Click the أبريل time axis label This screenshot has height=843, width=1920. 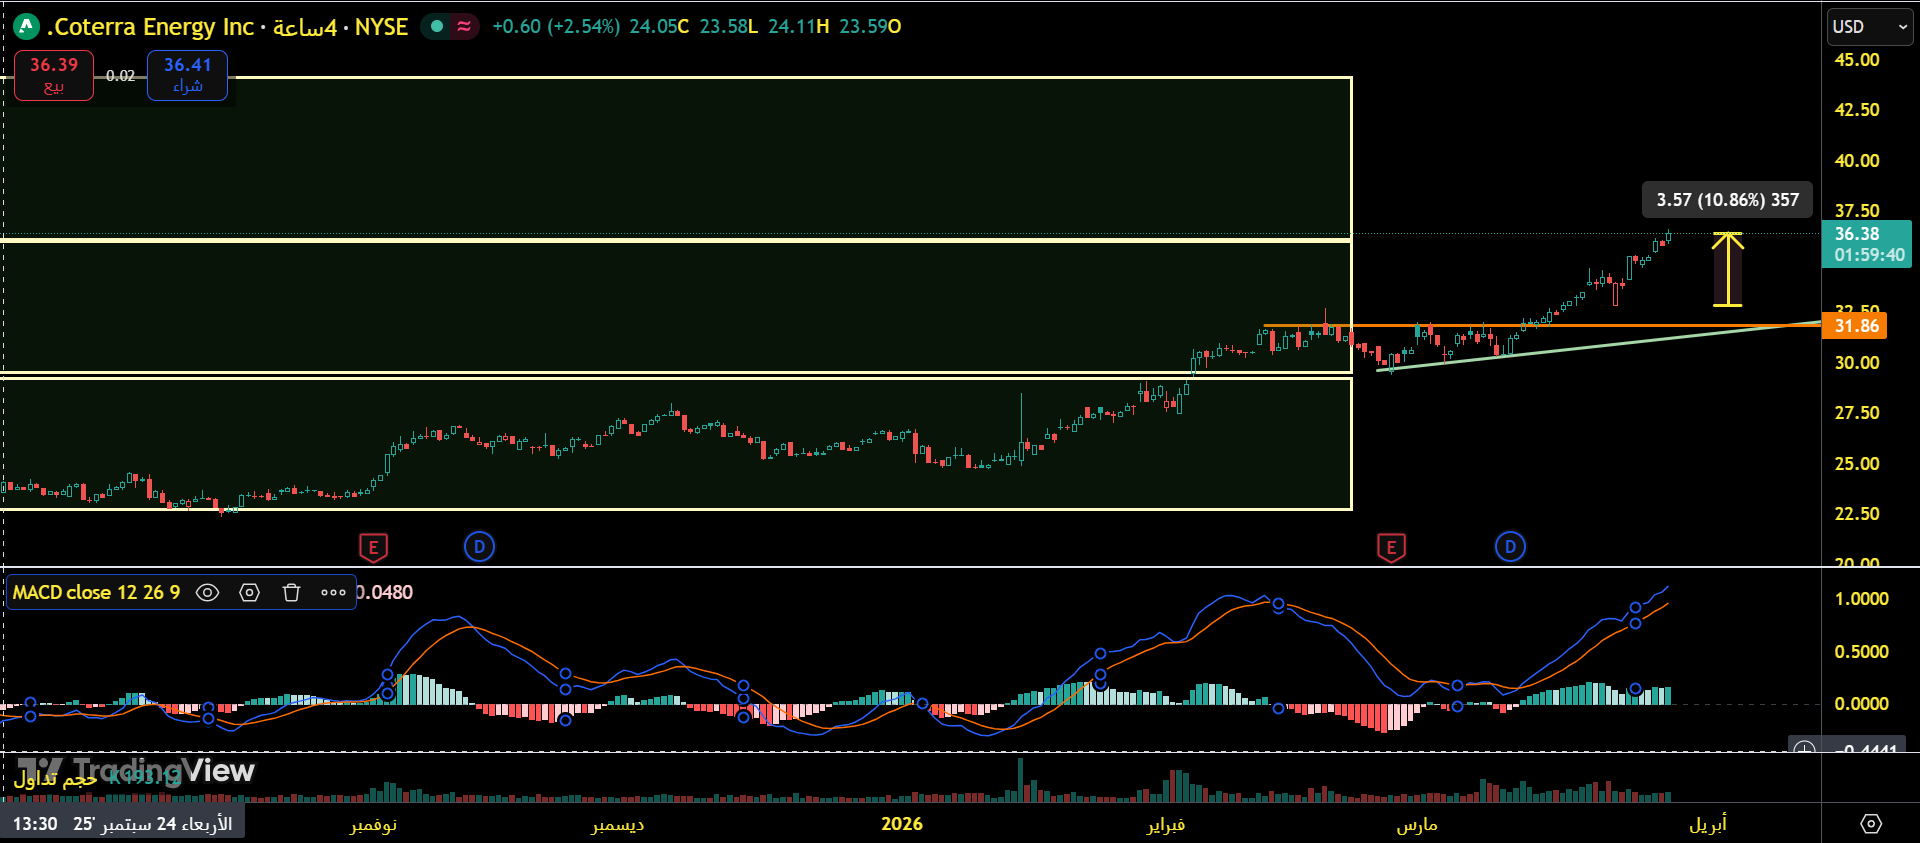point(1708,824)
